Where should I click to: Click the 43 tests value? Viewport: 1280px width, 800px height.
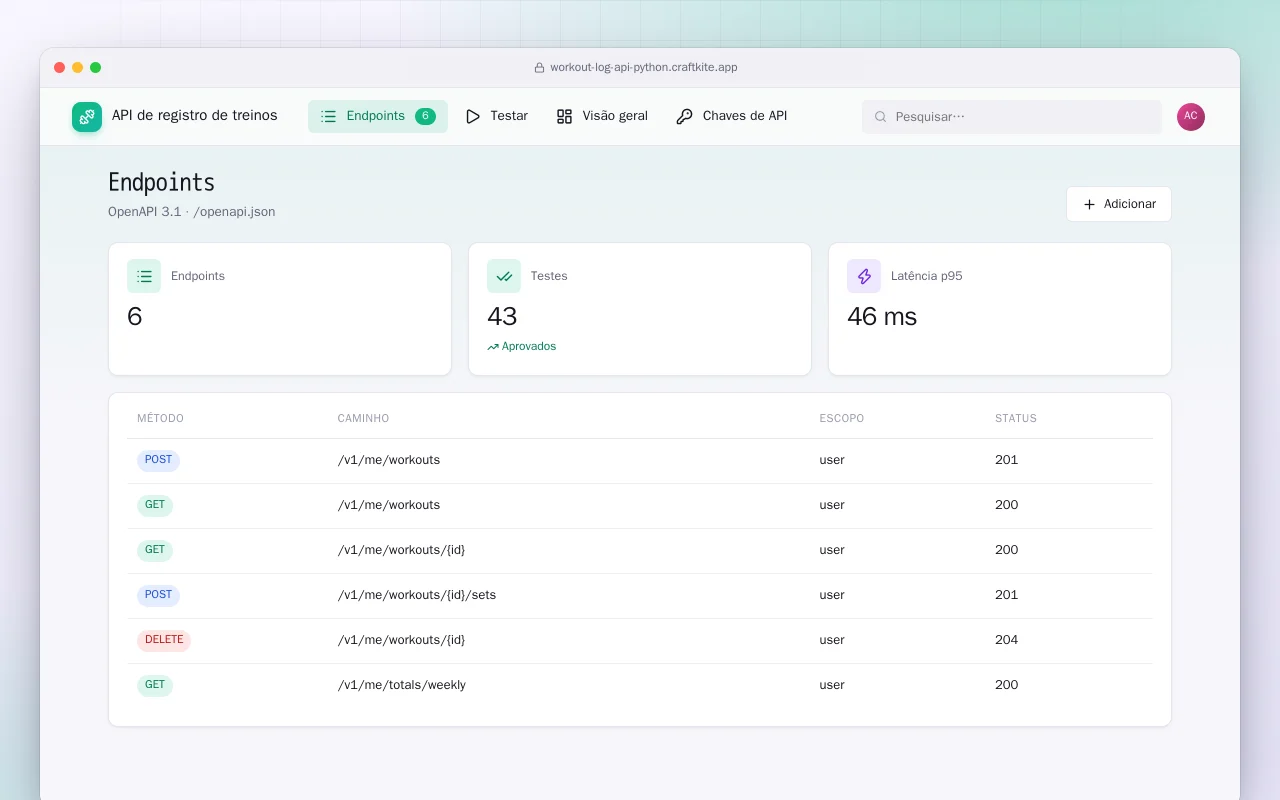tap(502, 316)
